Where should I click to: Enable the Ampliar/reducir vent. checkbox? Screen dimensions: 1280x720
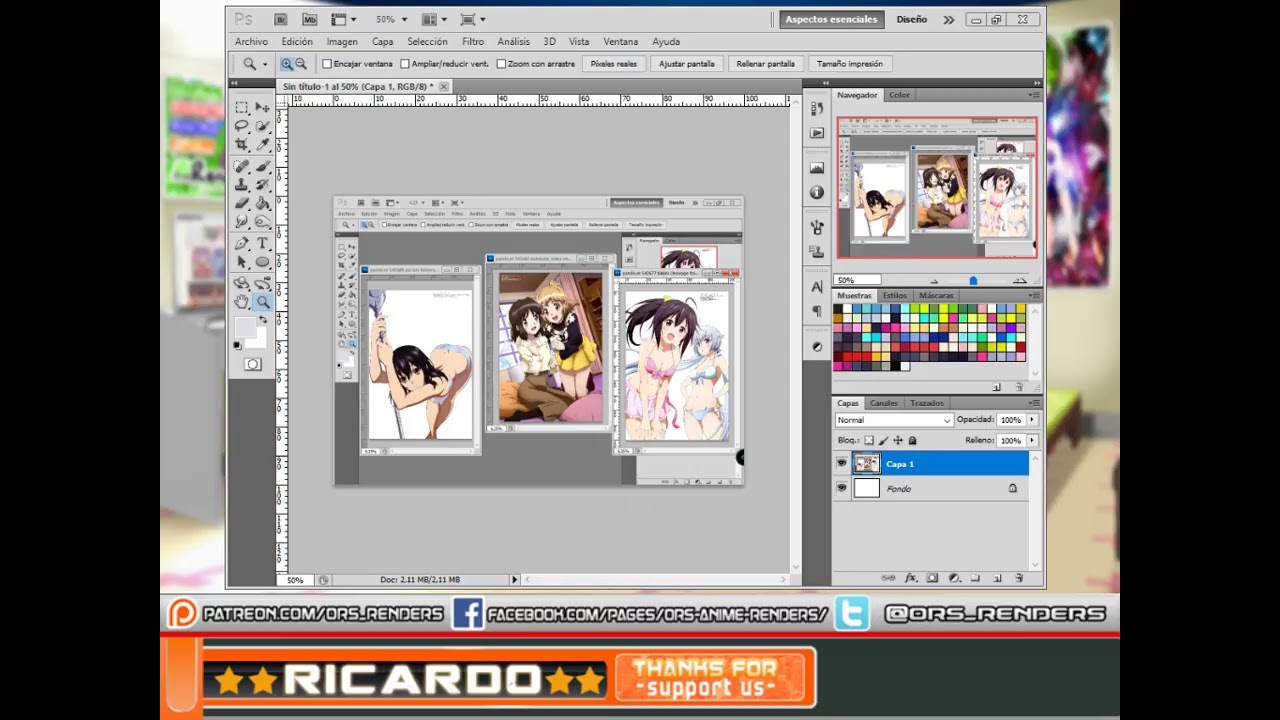405,64
